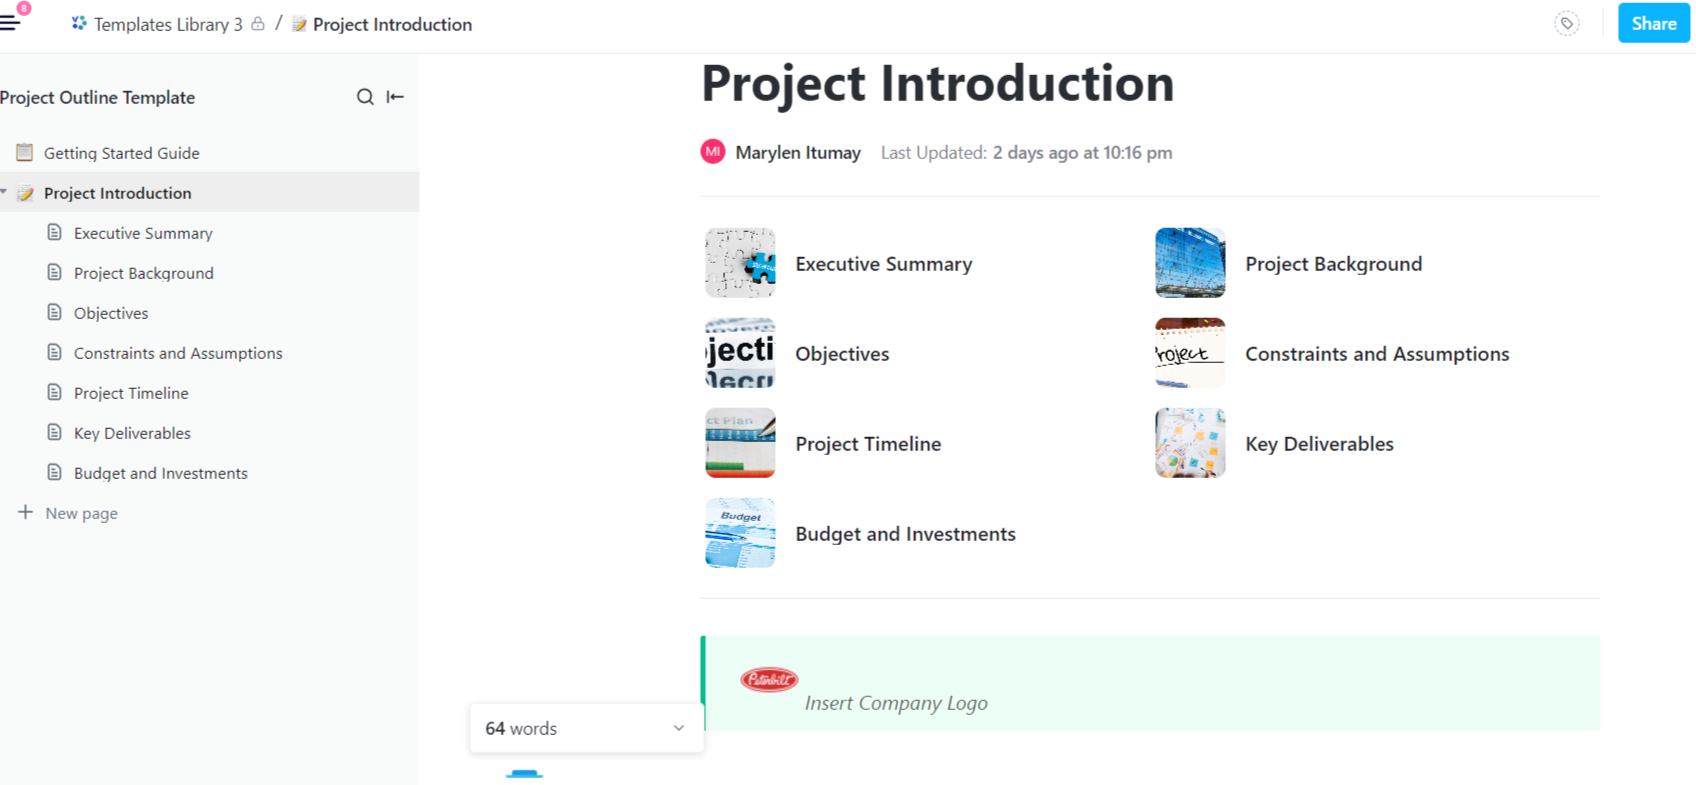Click the lock icon beside Templates Library 3

(x=257, y=23)
